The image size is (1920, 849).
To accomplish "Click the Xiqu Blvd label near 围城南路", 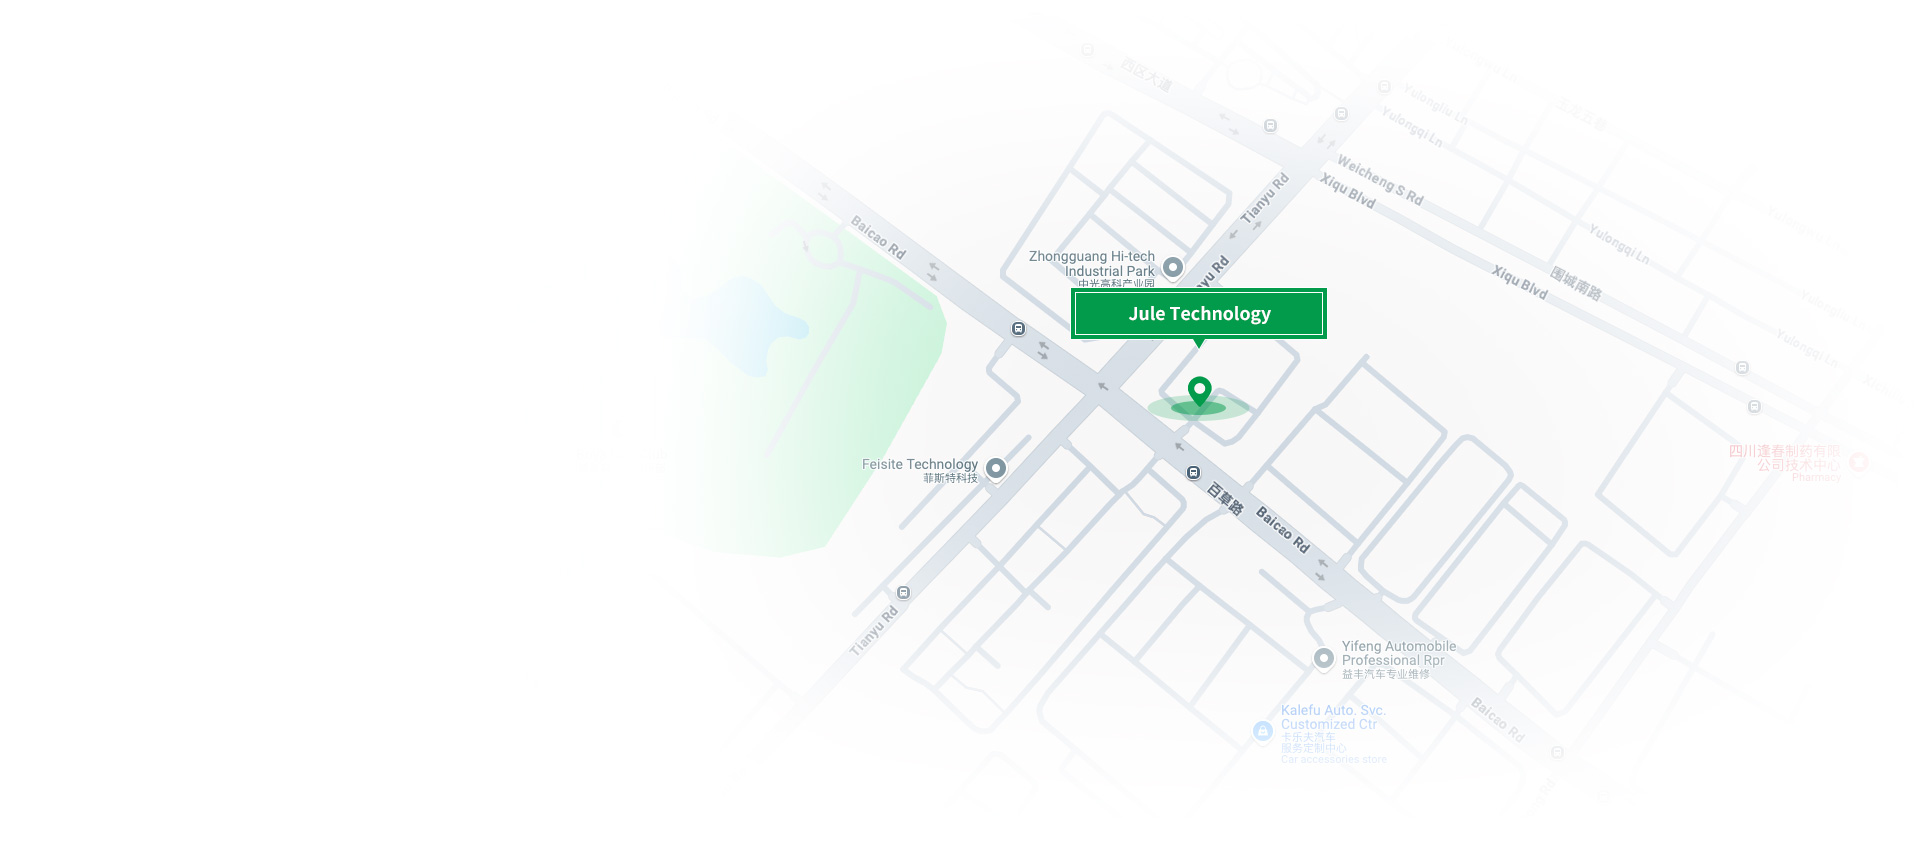I will [1520, 282].
